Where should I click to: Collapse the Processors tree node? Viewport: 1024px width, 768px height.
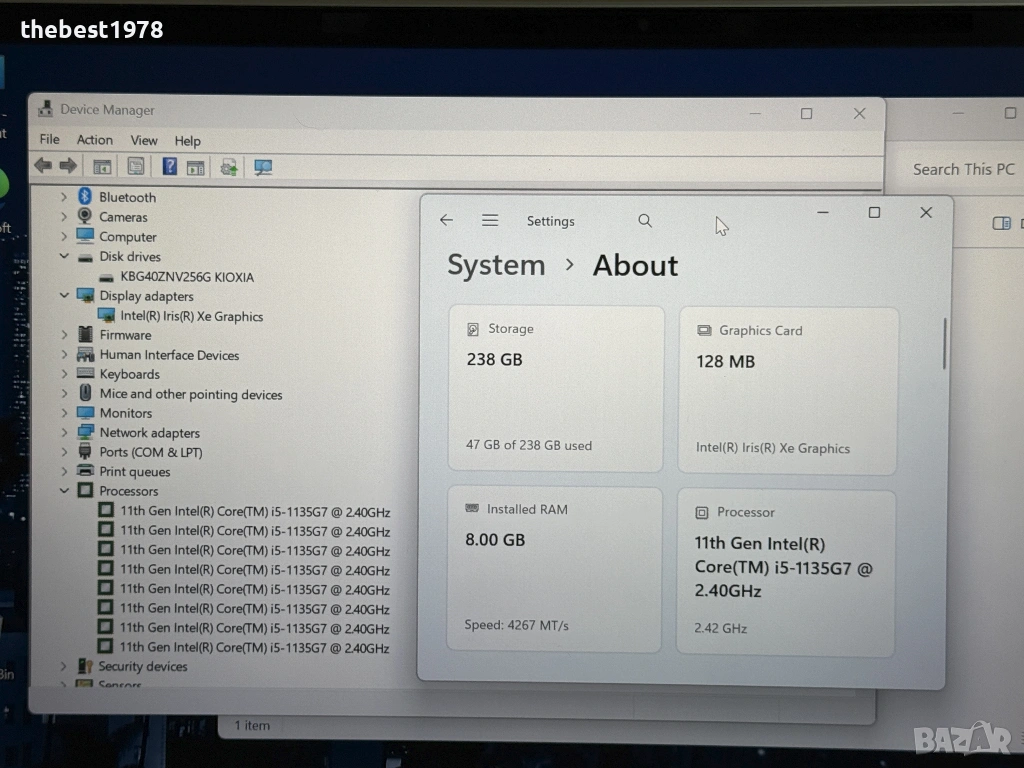point(64,491)
